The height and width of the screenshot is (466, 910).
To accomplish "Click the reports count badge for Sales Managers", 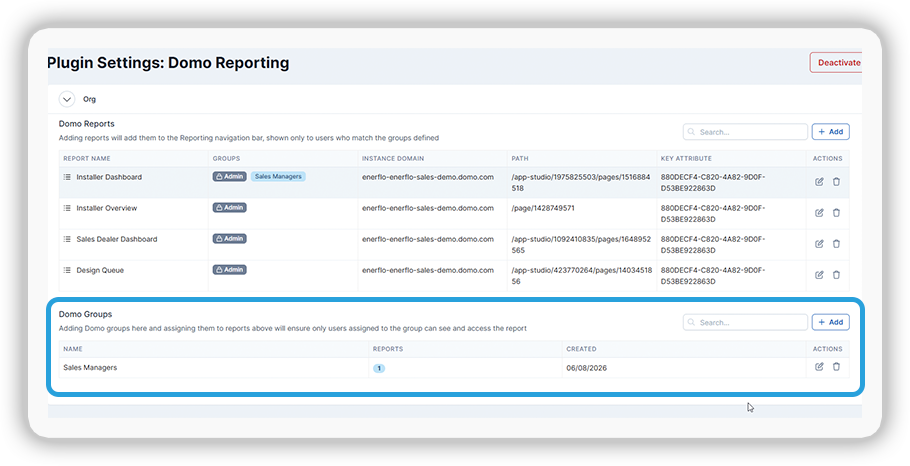I will 379,368.
